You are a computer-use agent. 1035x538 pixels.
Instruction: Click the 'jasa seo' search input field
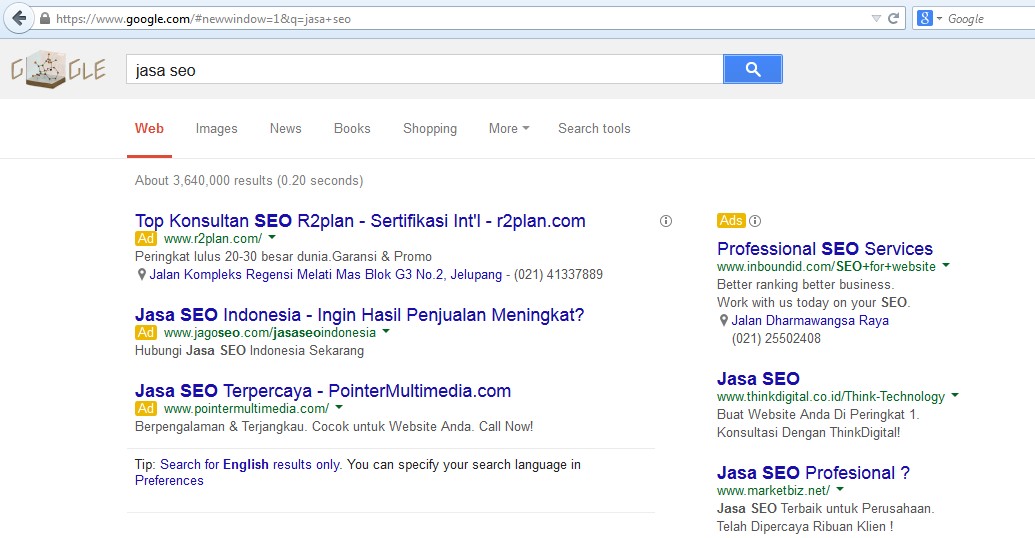[x=424, y=69]
